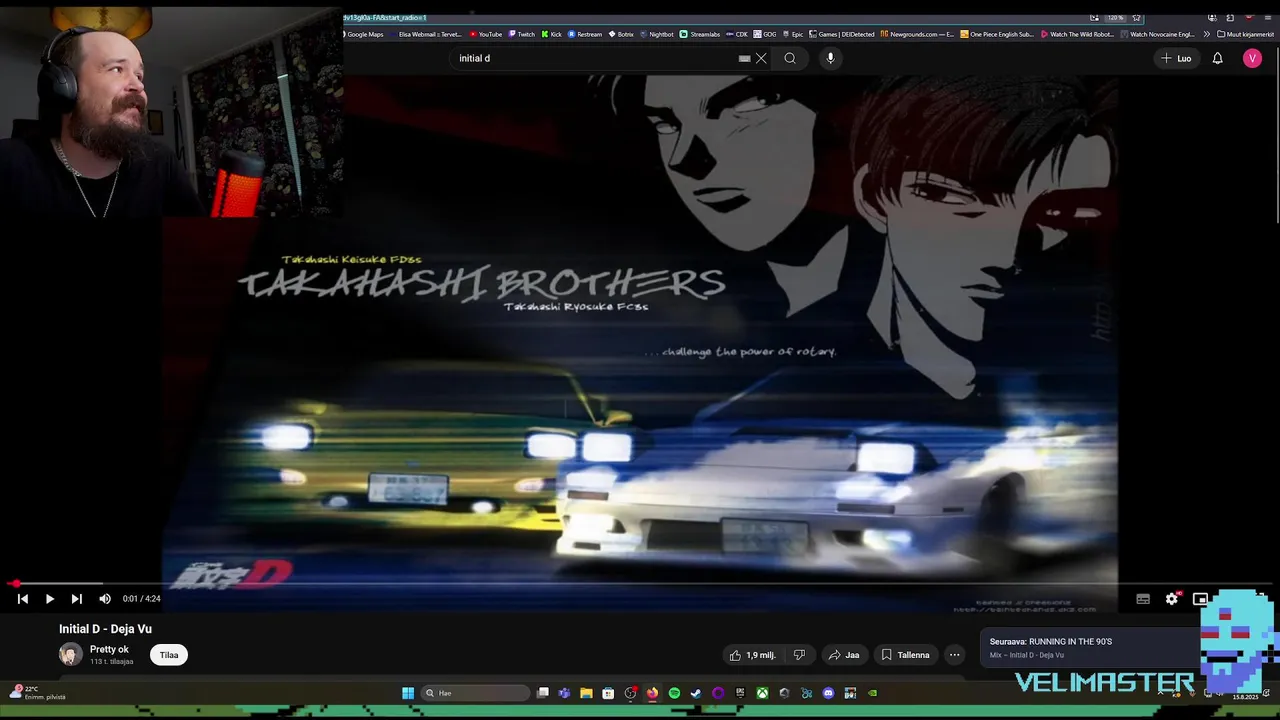Open the GOG bookmark

(765, 34)
